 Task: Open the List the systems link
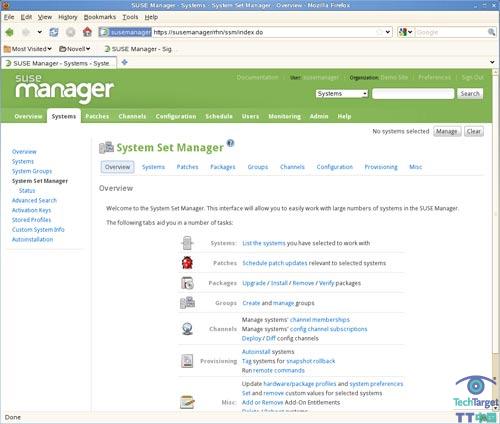264,243
